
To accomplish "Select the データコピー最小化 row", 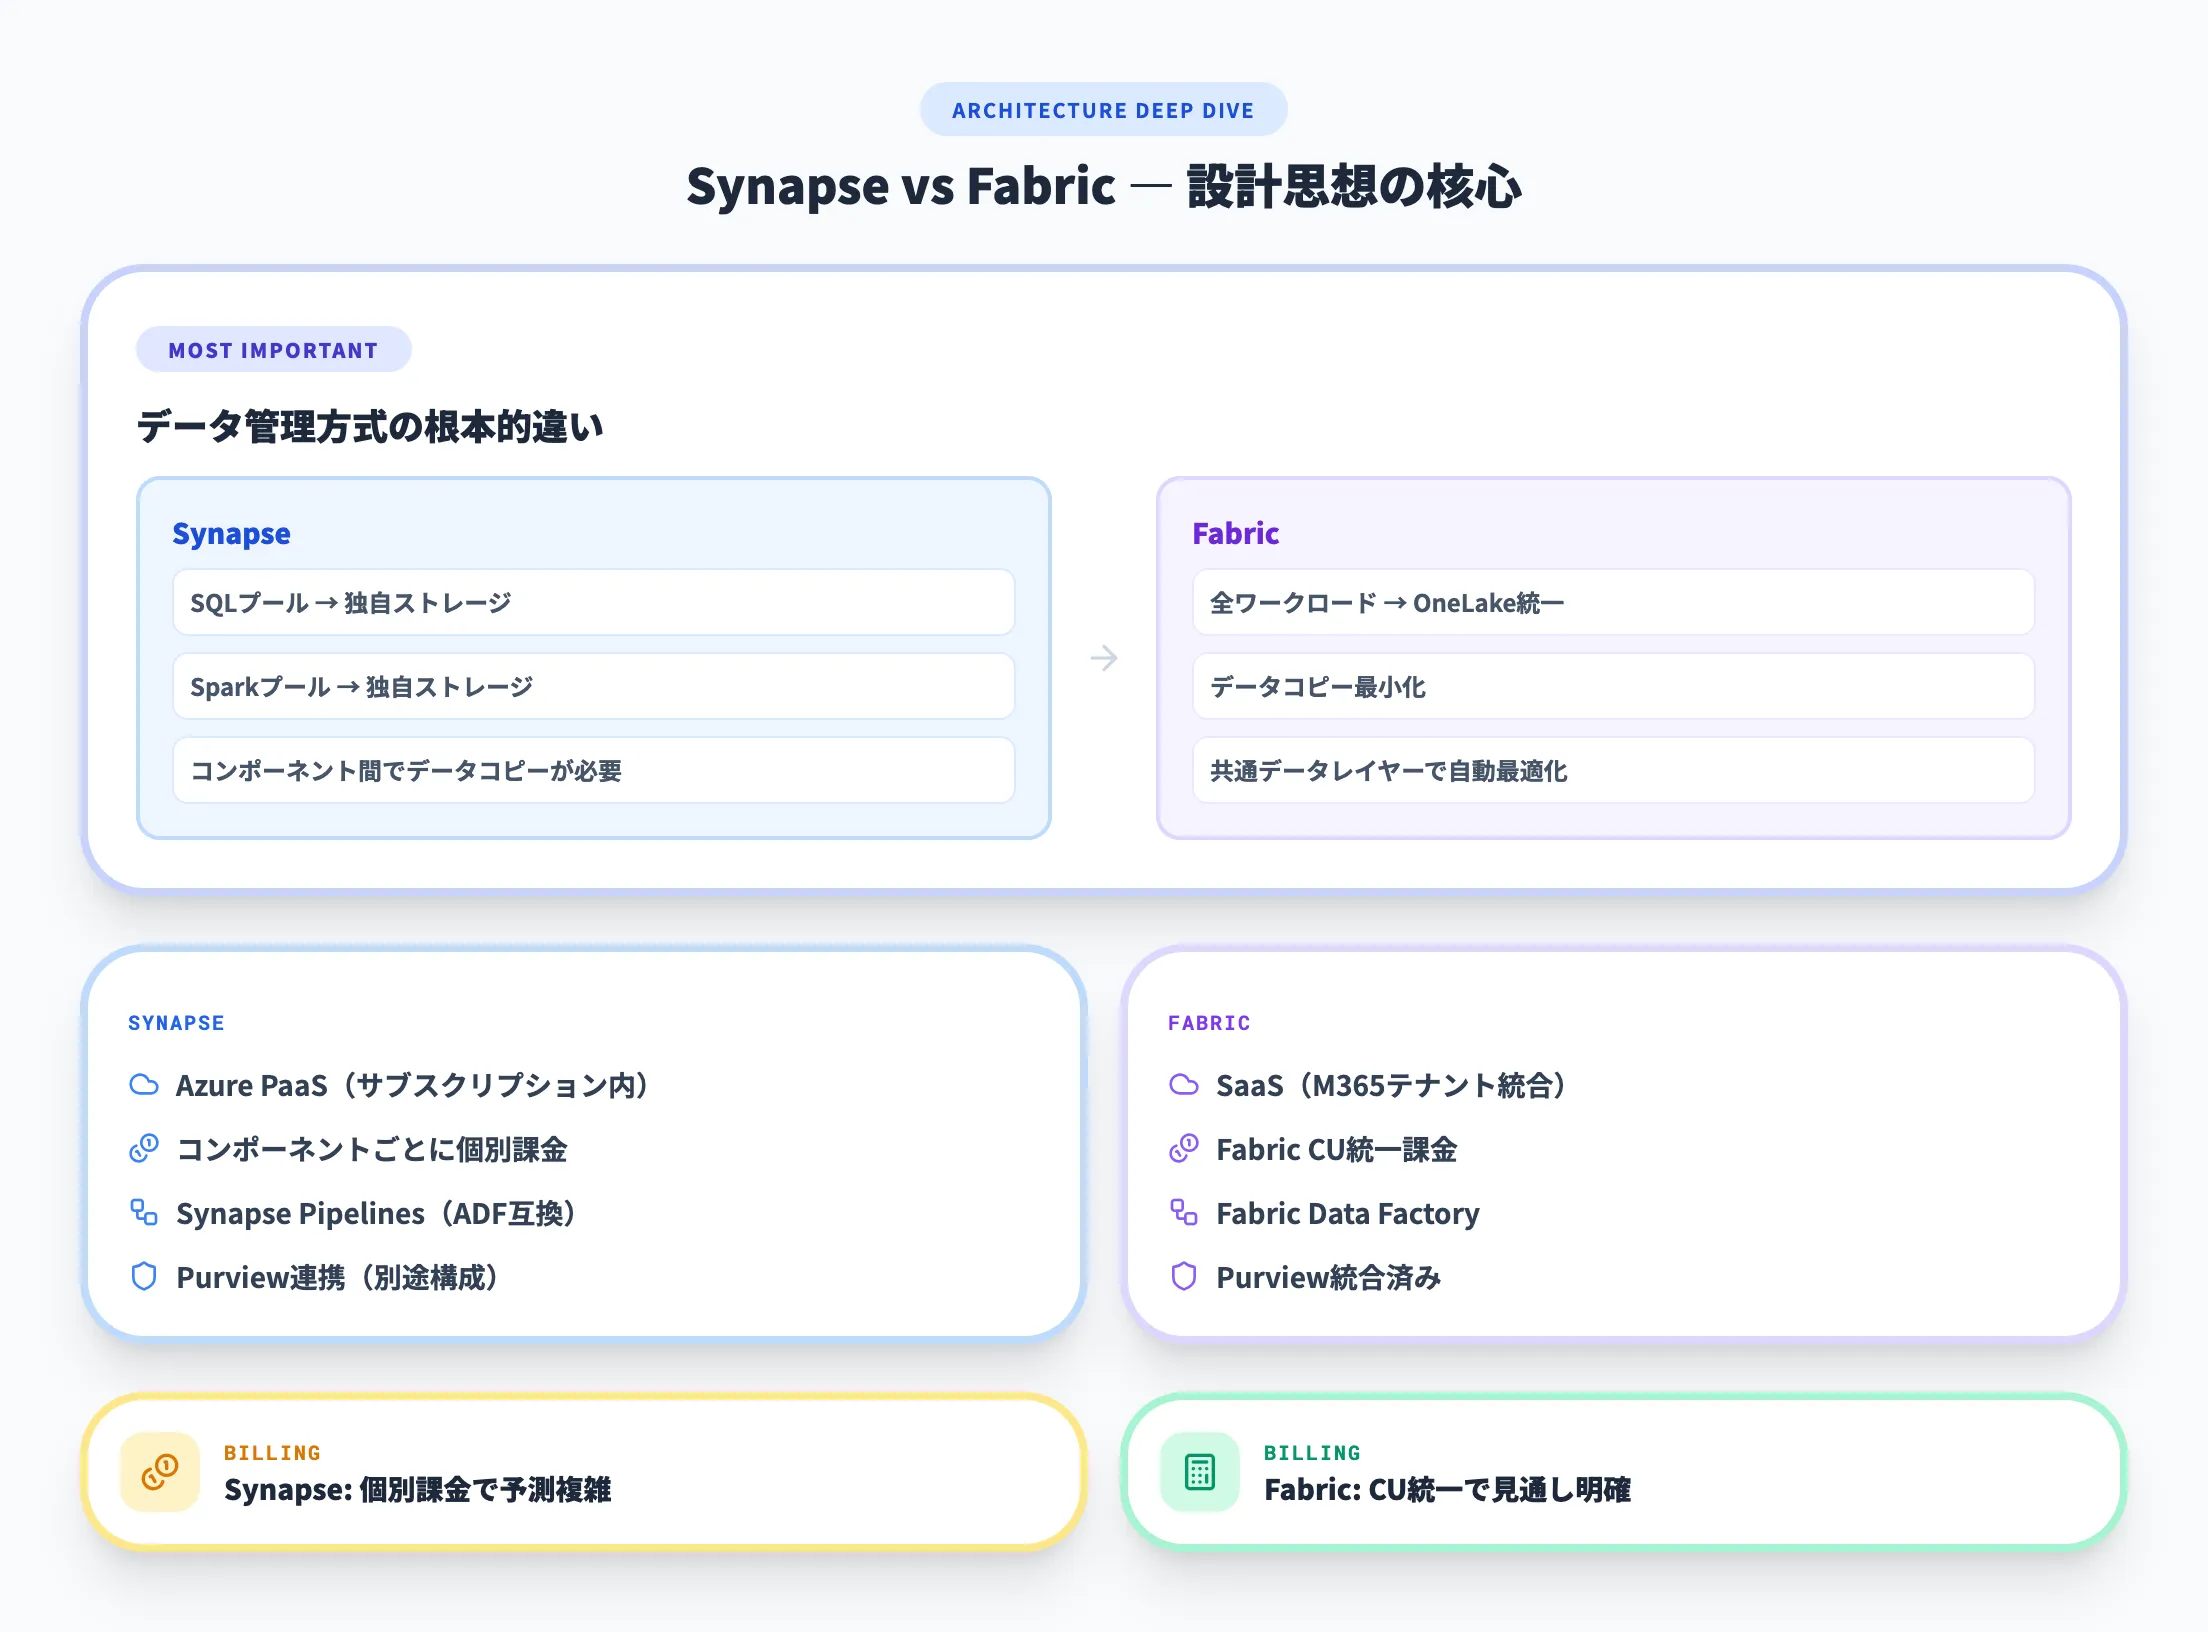I will [x=1614, y=687].
